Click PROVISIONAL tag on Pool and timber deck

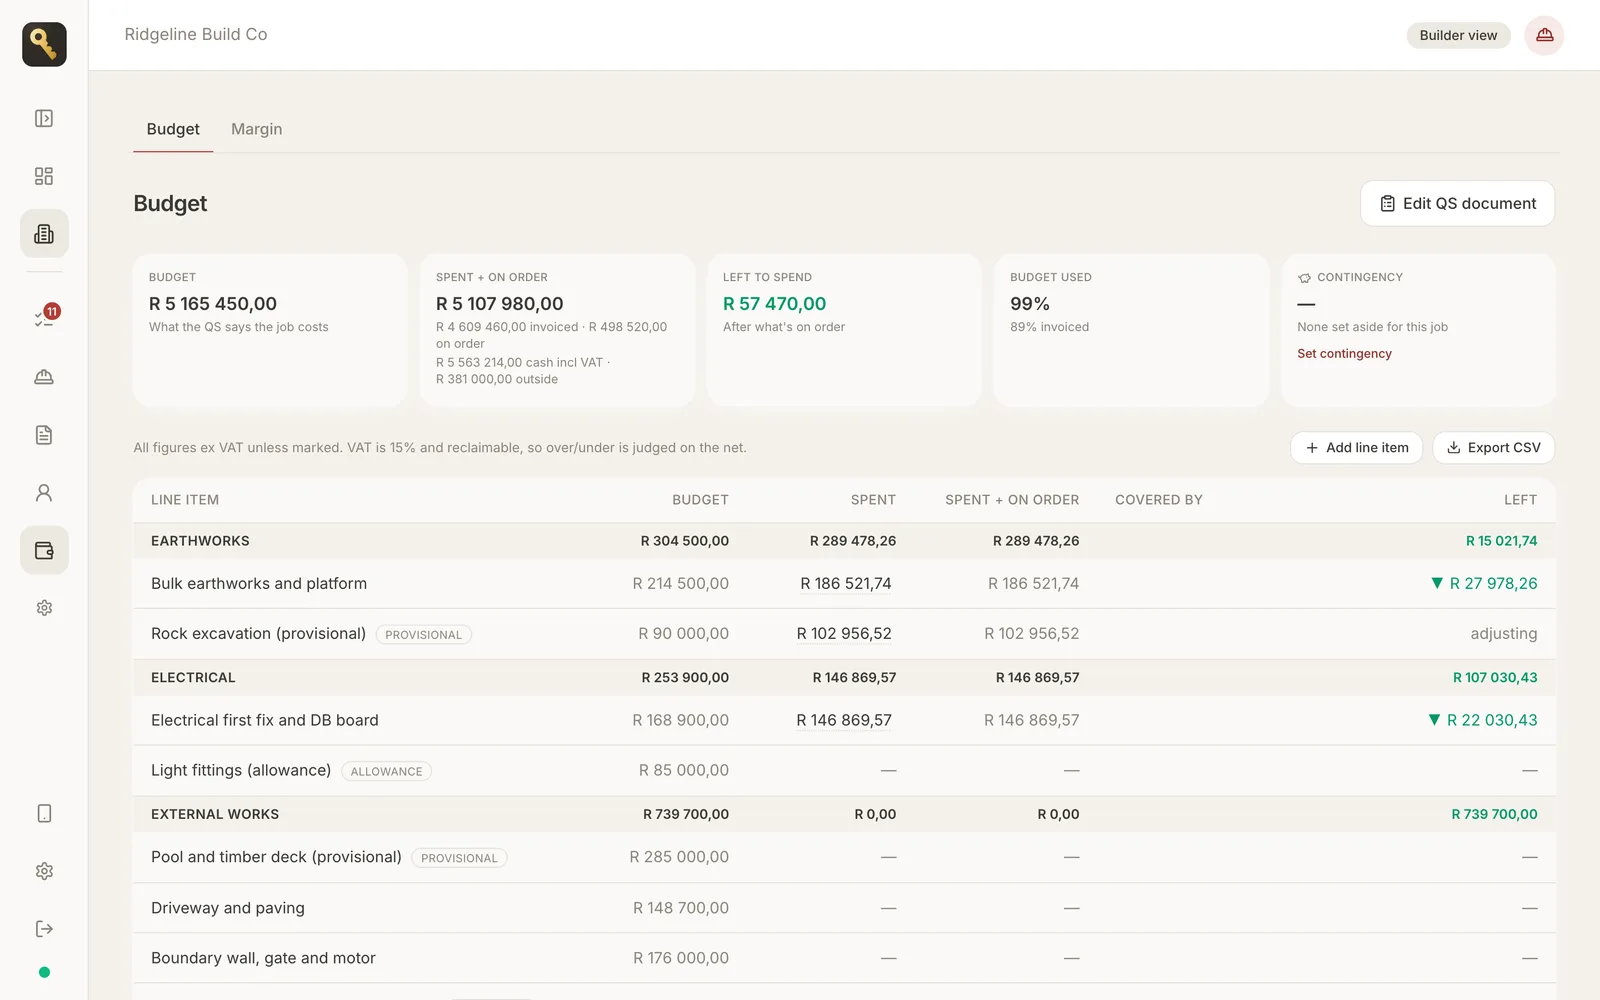pos(459,858)
